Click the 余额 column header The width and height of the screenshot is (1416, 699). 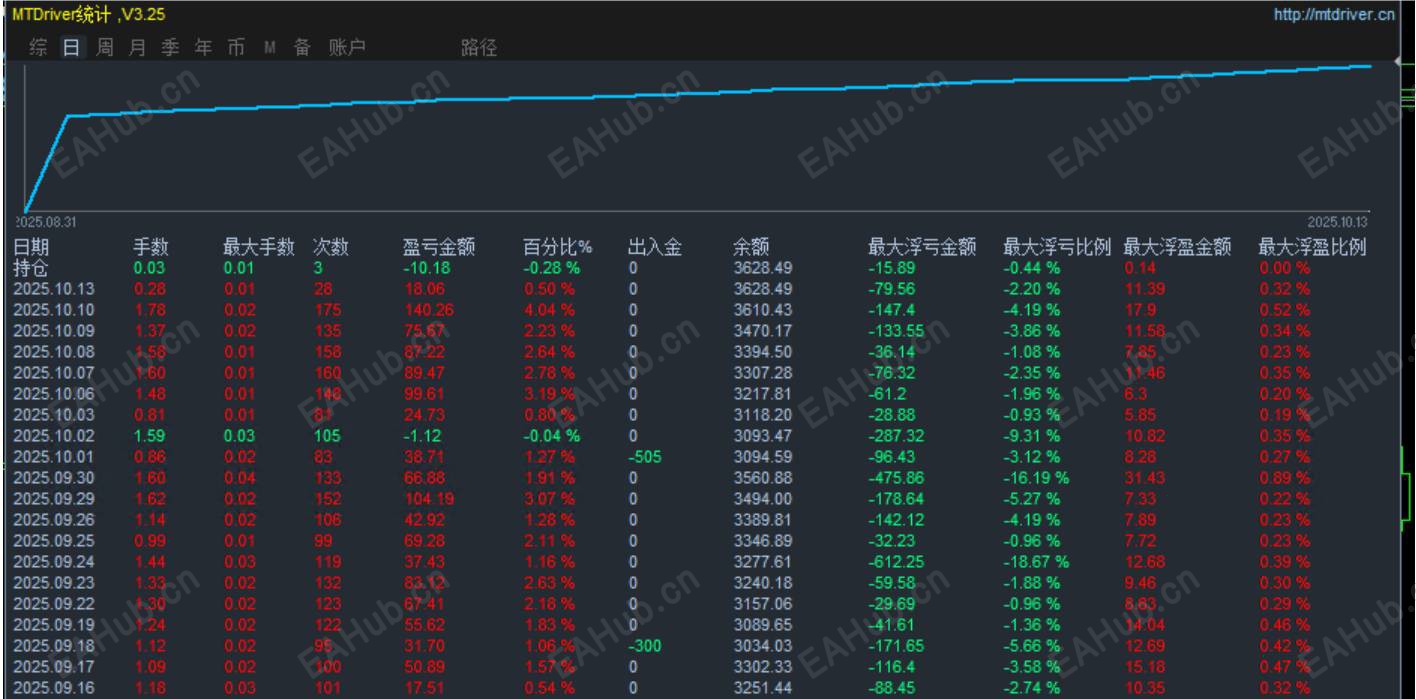point(751,248)
